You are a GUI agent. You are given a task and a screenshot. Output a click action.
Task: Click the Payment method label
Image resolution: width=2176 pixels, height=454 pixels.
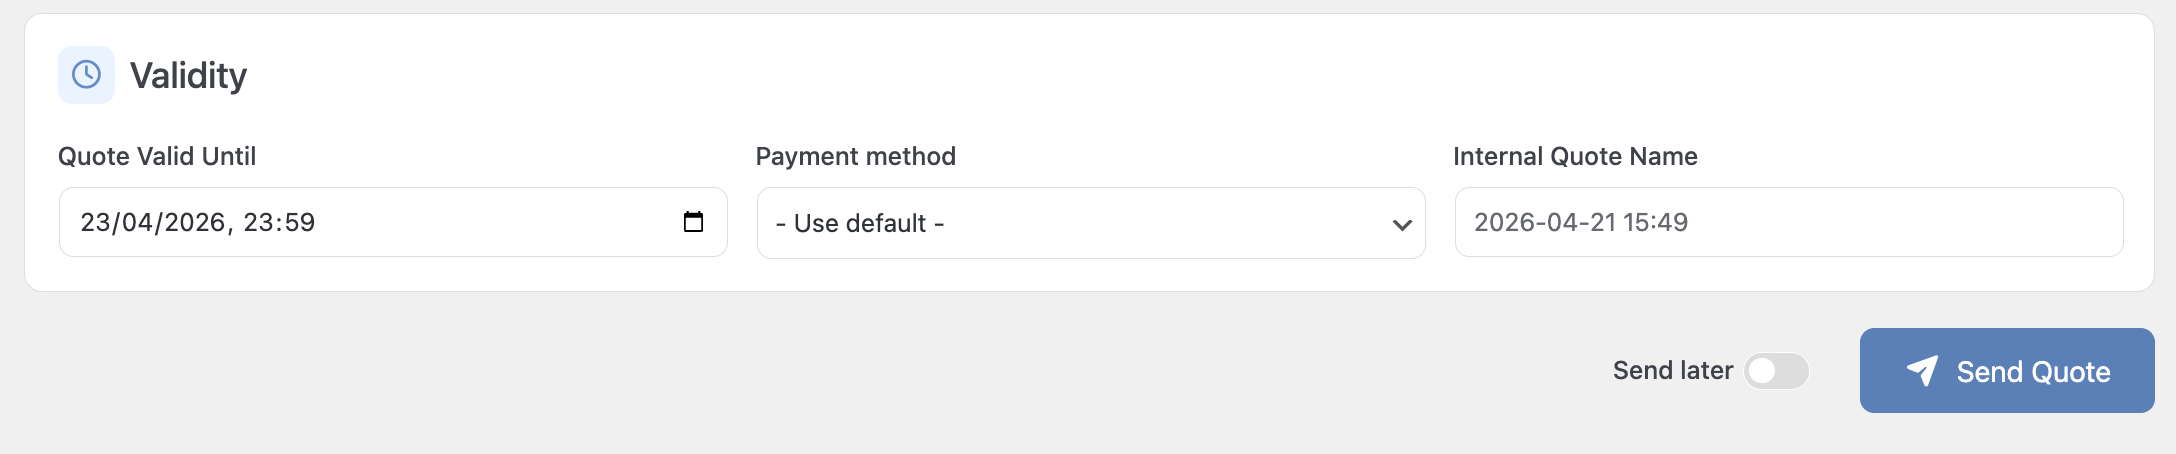pos(855,156)
